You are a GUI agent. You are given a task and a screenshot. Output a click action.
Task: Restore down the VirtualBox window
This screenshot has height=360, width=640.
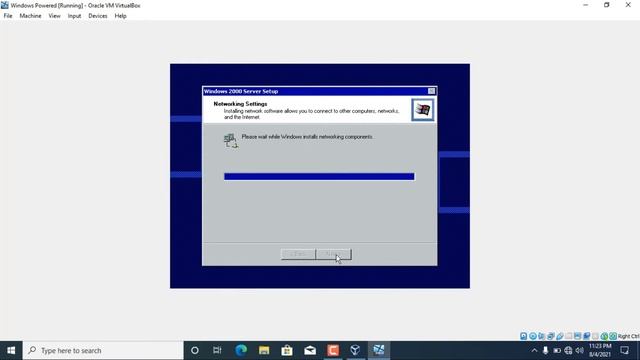(607, 5)
